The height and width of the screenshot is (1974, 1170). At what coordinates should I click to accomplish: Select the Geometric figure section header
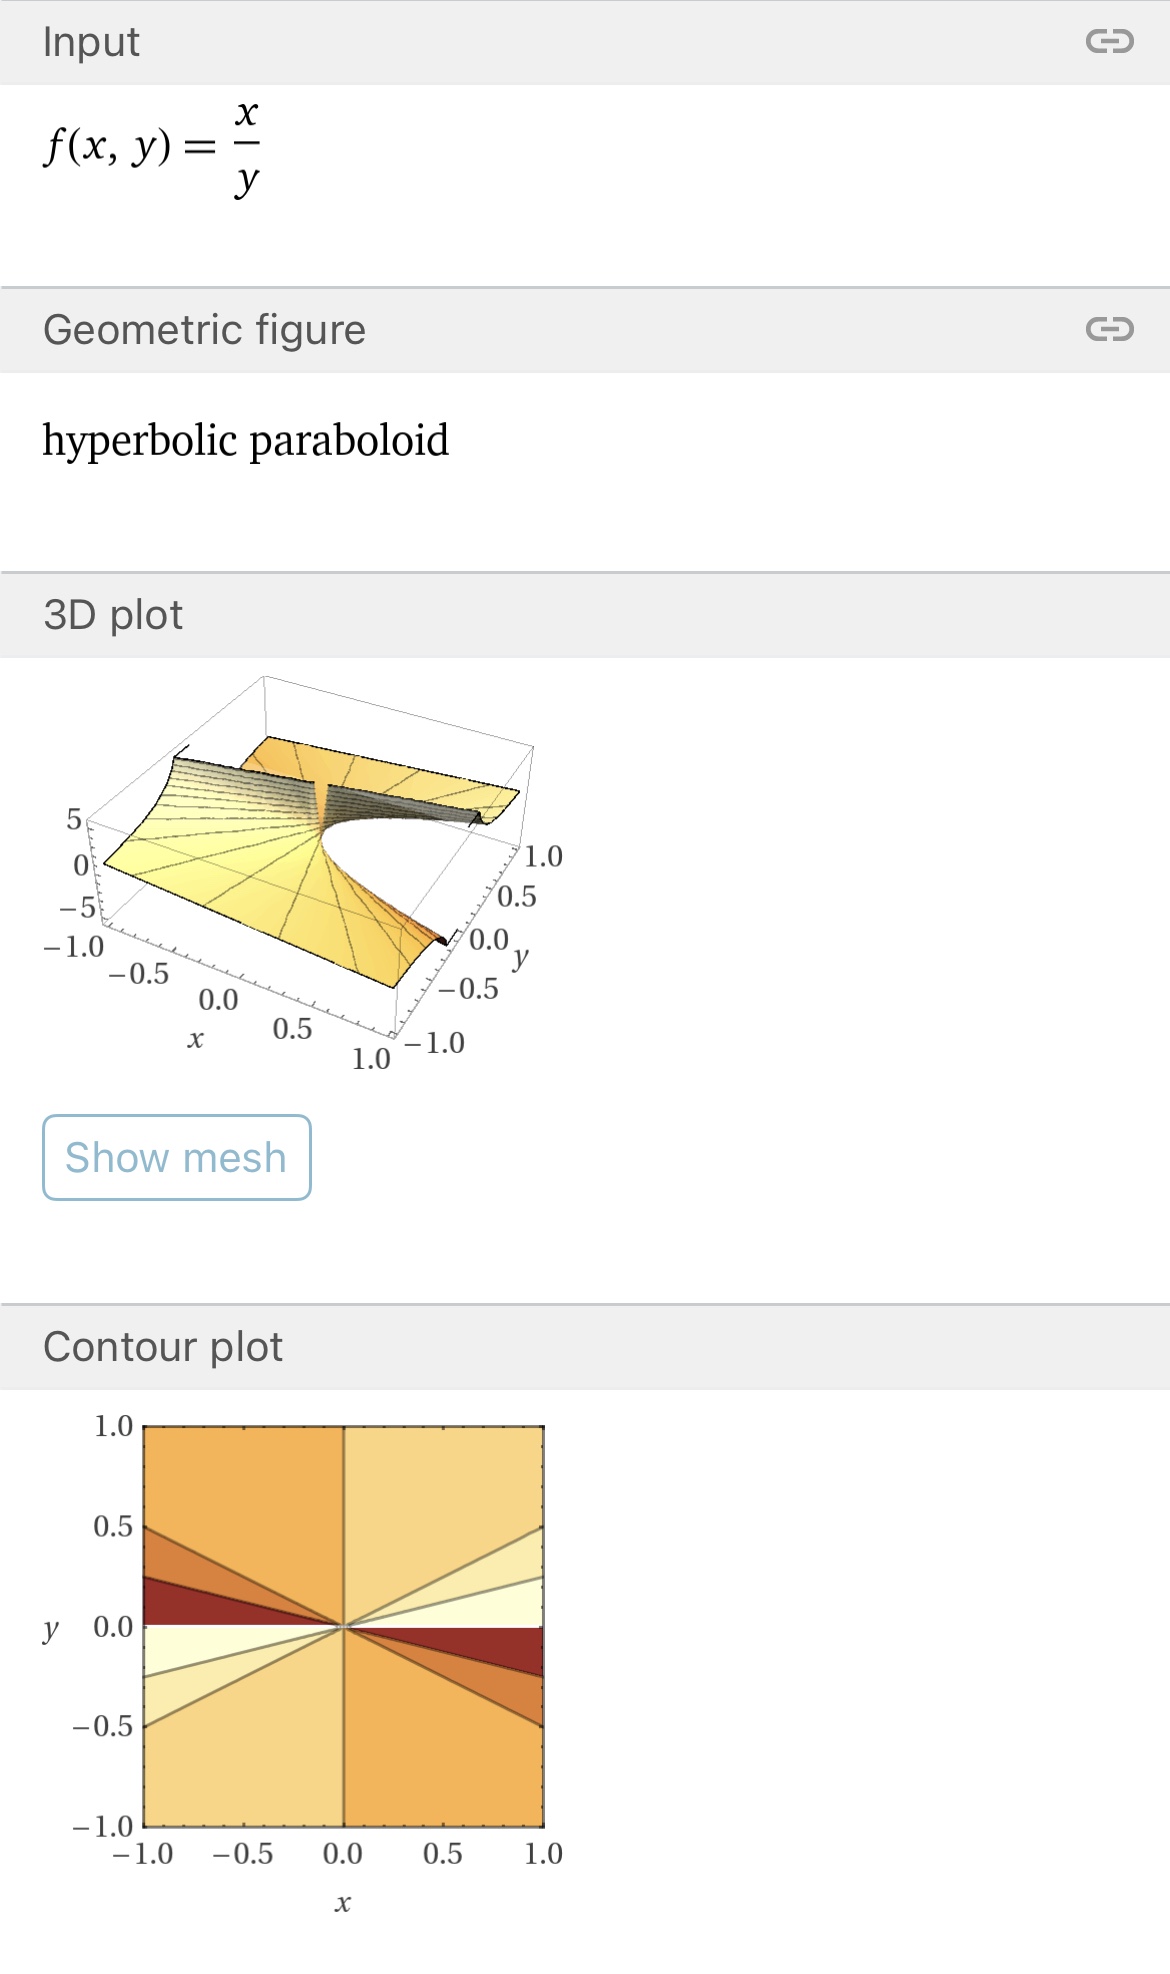(x=204, y=329)
